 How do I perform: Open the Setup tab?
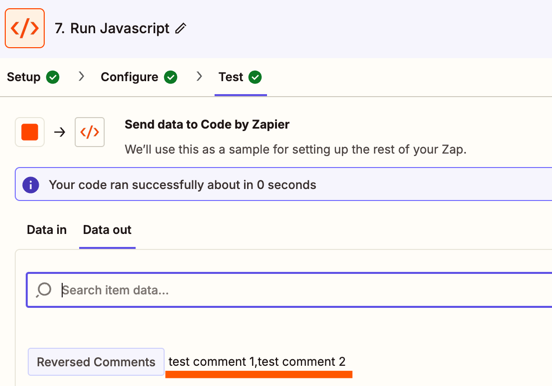33,77
